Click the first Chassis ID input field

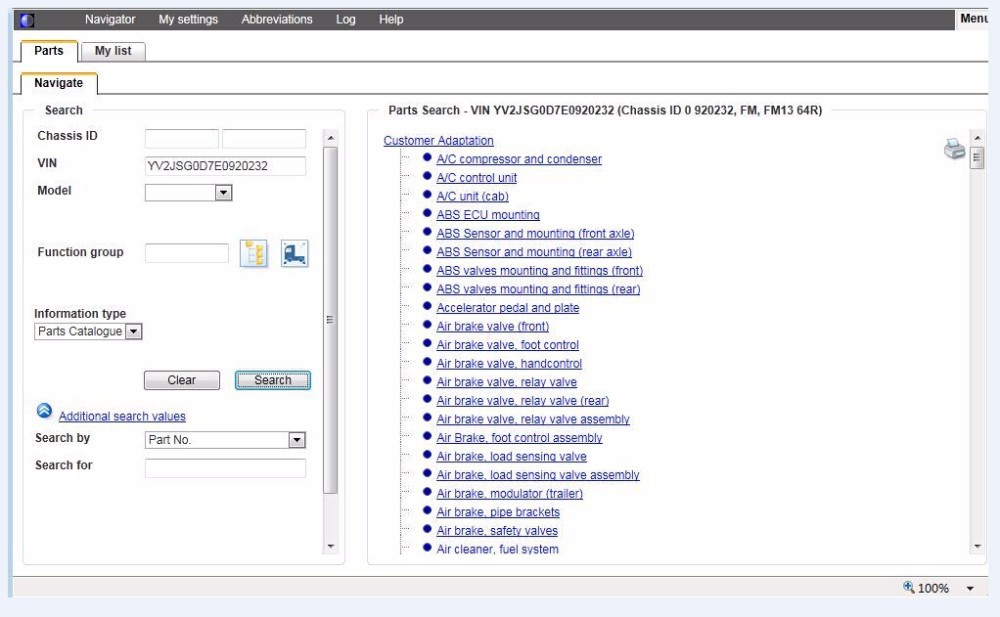coord(182,138)
